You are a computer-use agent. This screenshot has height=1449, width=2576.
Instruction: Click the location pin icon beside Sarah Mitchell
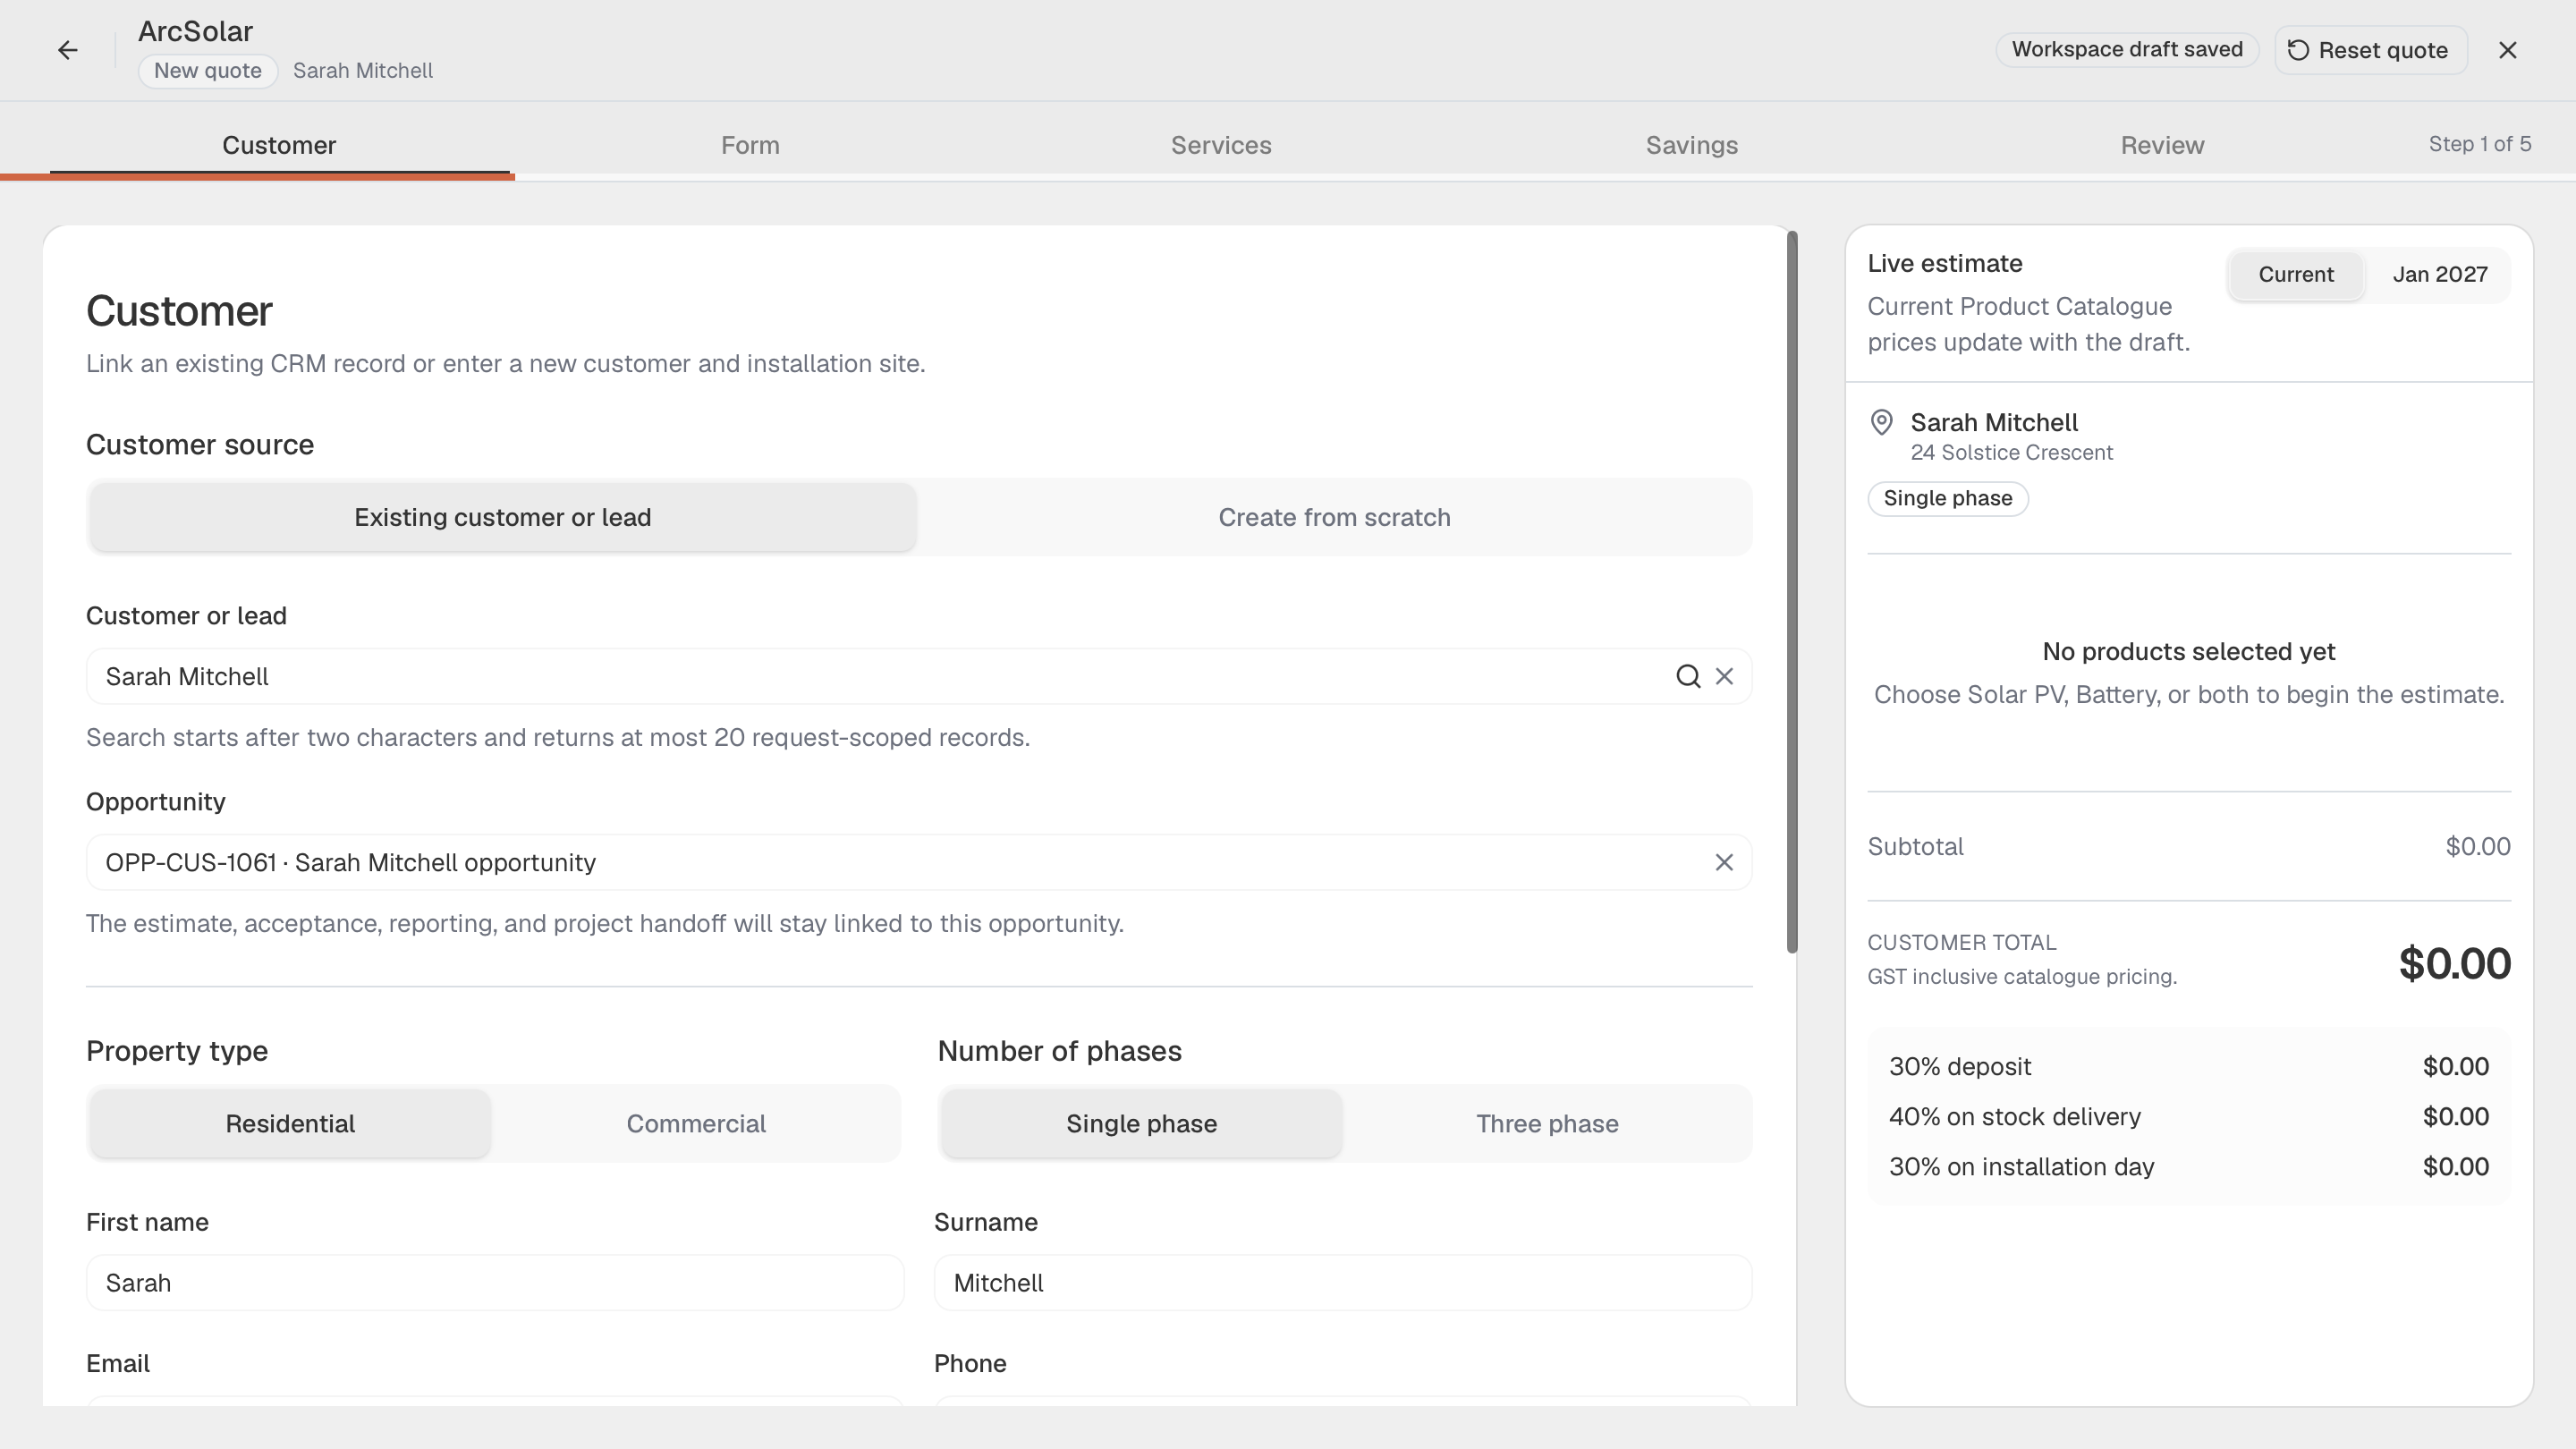tap(1881, 423)
